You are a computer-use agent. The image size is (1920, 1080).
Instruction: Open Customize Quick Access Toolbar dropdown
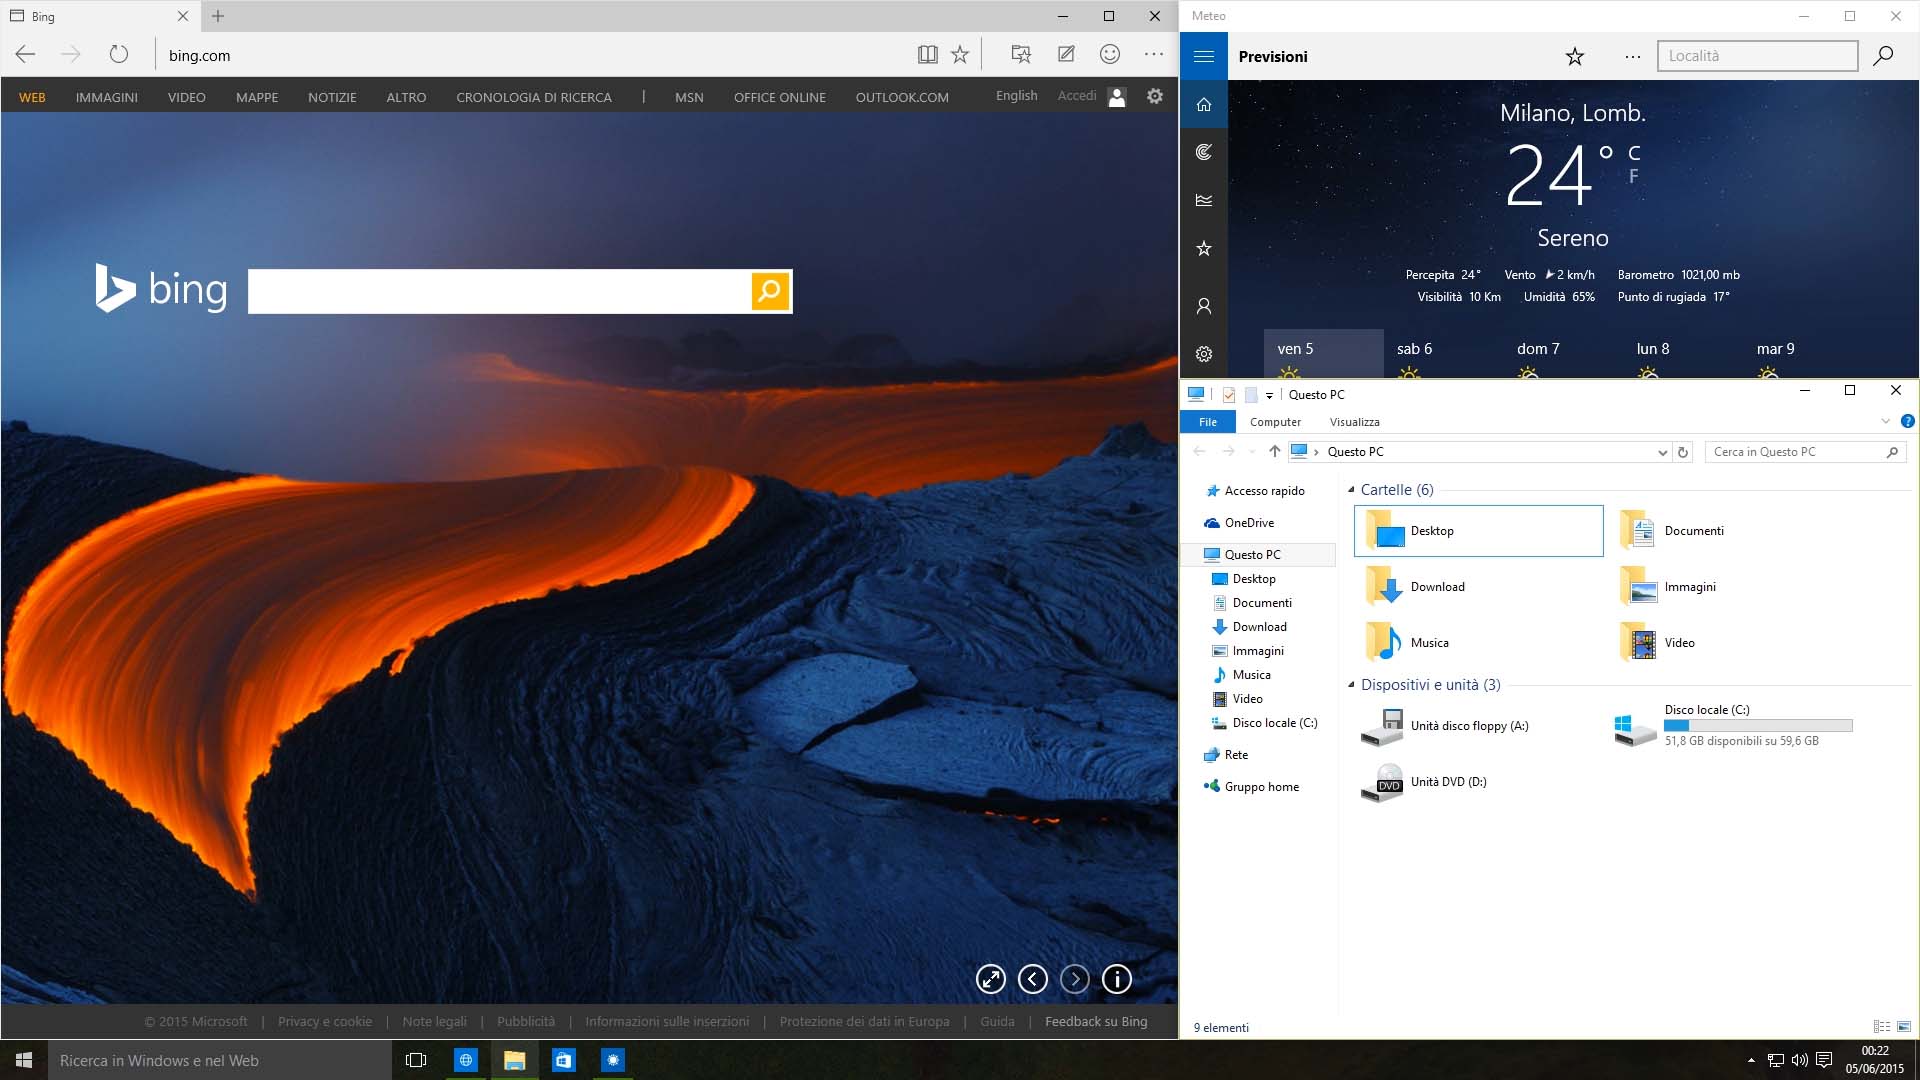pos(1269,395)
